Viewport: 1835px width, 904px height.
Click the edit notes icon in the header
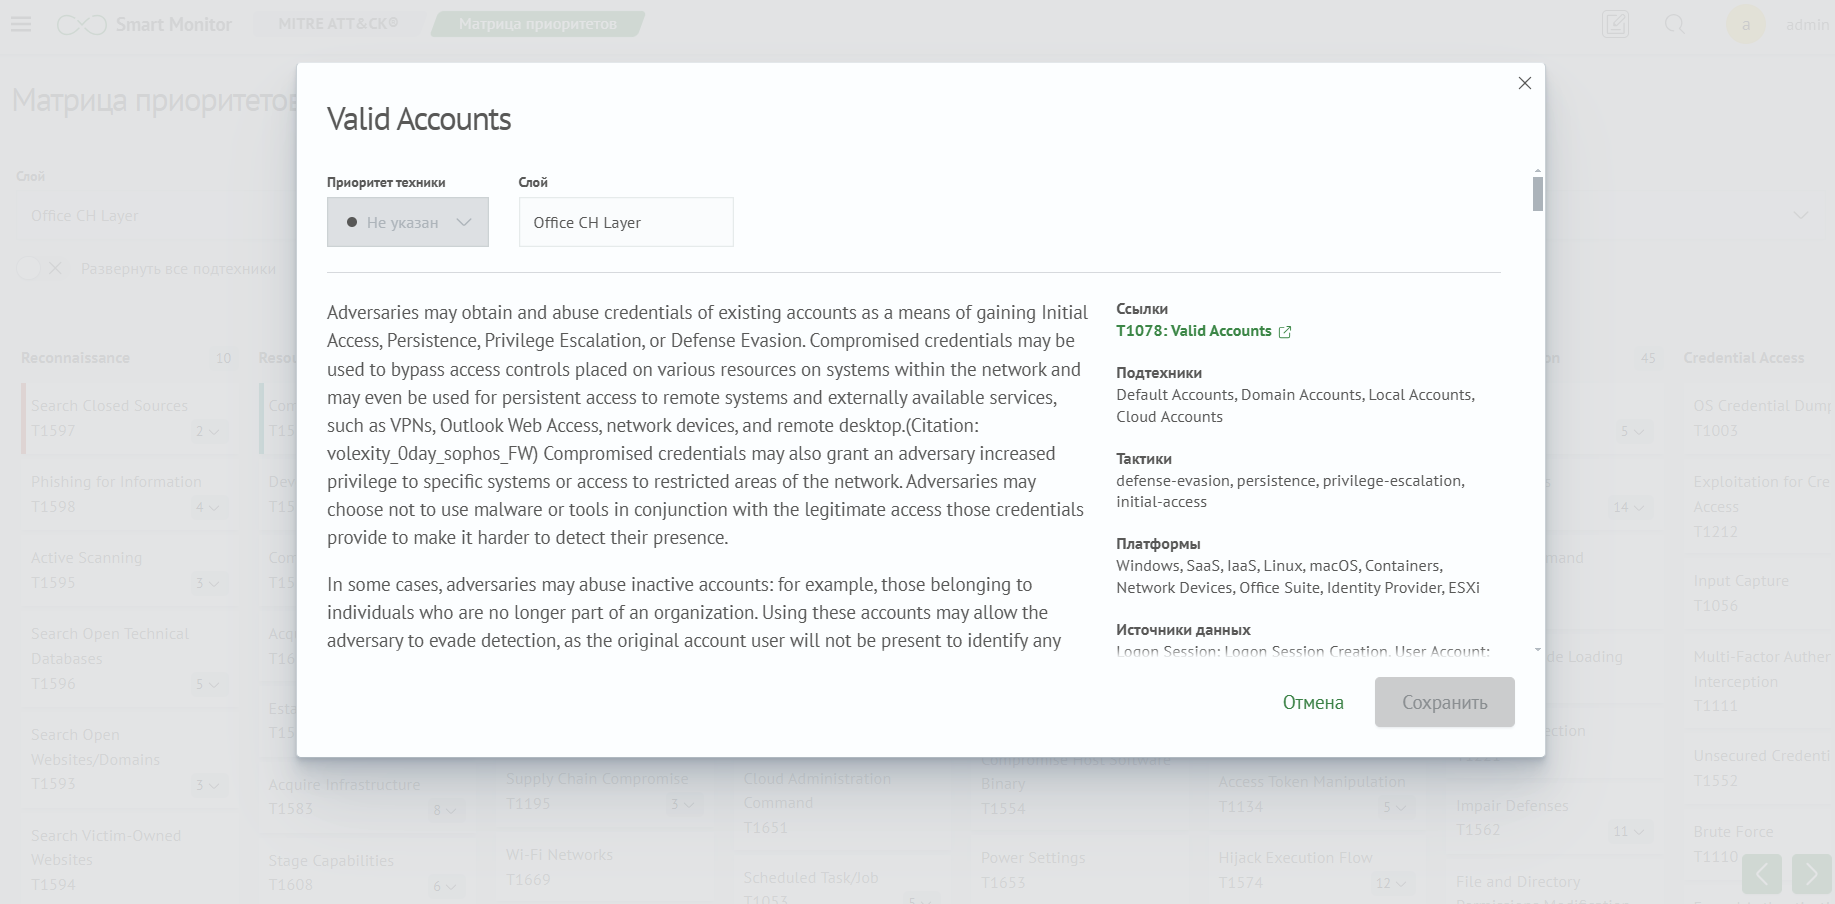click(1615, 24)
